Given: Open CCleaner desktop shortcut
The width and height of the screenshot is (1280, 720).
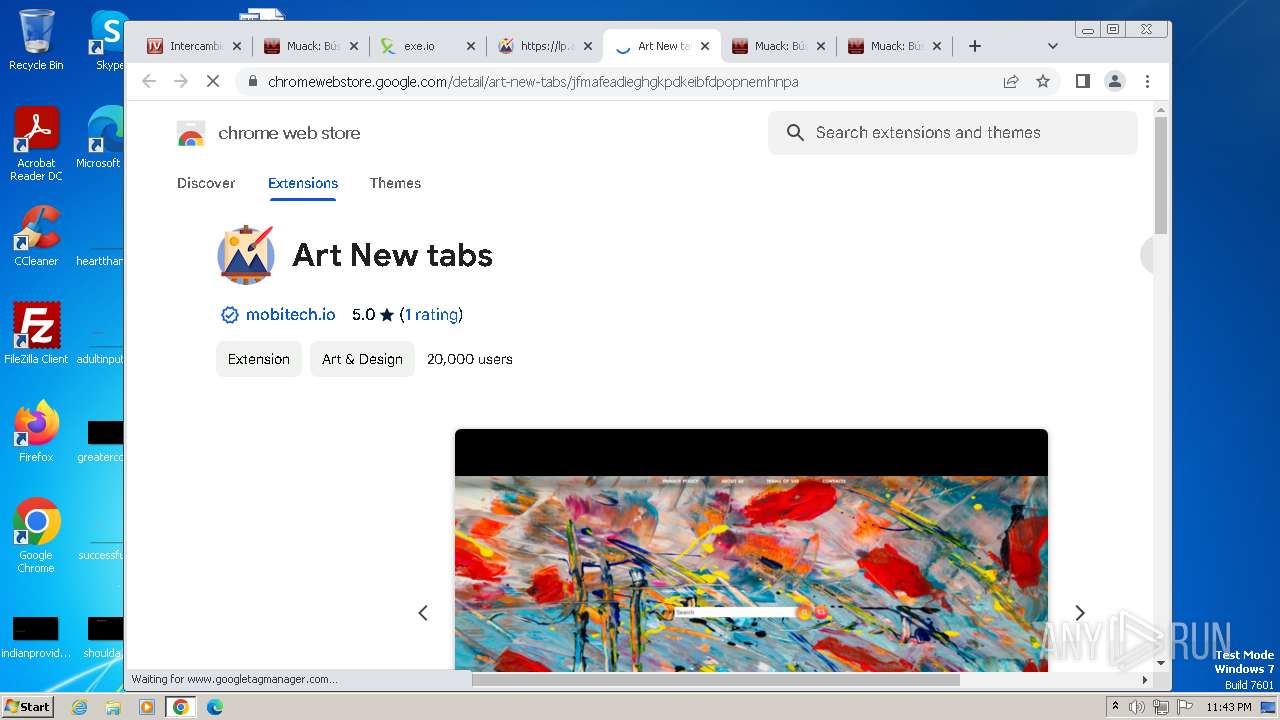Looking at the screenshot, I should (x=36, y=236).
